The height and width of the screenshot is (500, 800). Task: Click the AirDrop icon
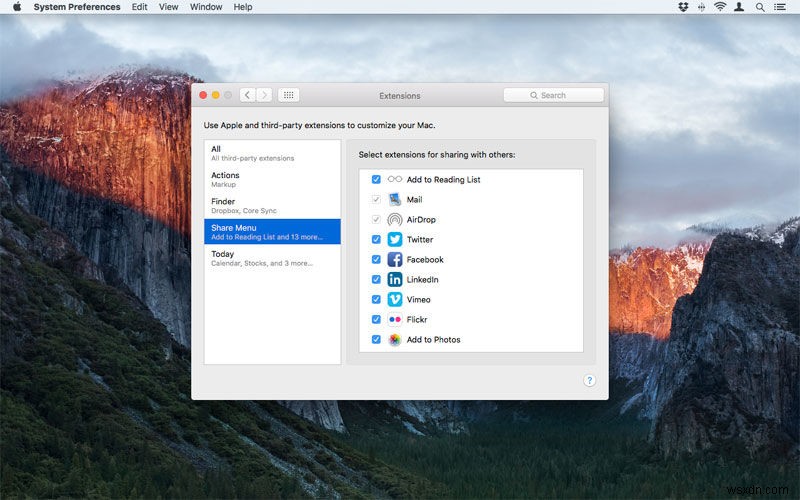click(395, 220)
